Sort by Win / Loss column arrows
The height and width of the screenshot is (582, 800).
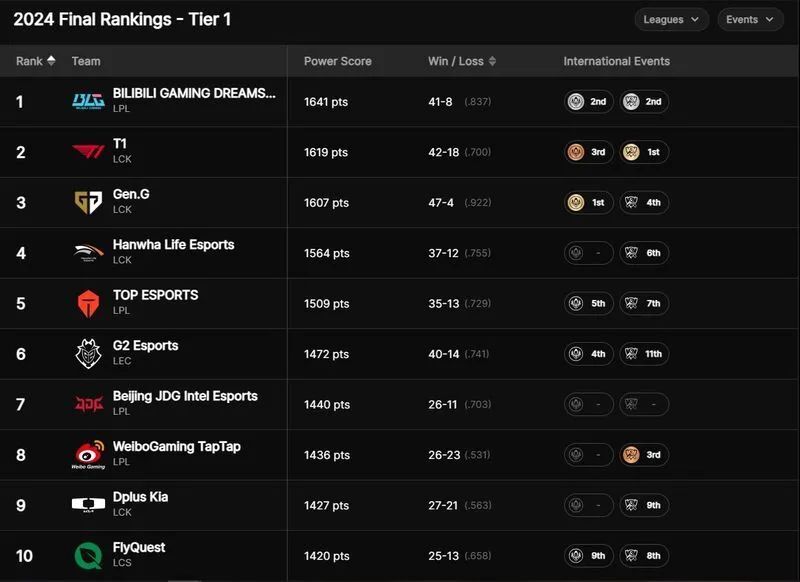coord(492,61)
